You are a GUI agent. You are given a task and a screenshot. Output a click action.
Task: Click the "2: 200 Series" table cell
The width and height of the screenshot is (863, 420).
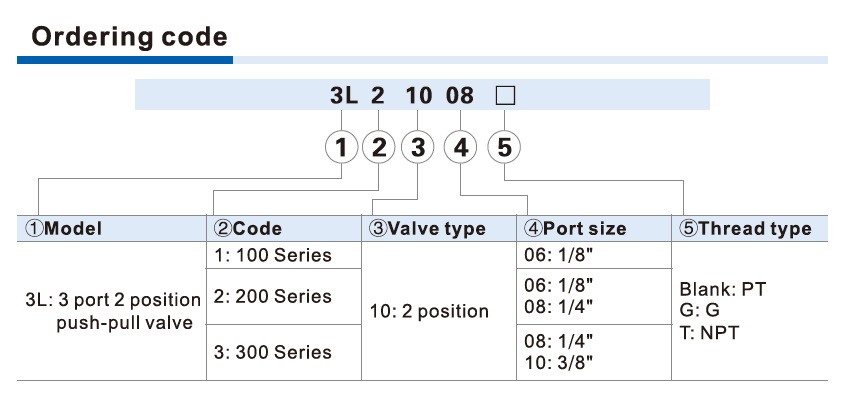[x=272, y=296]
